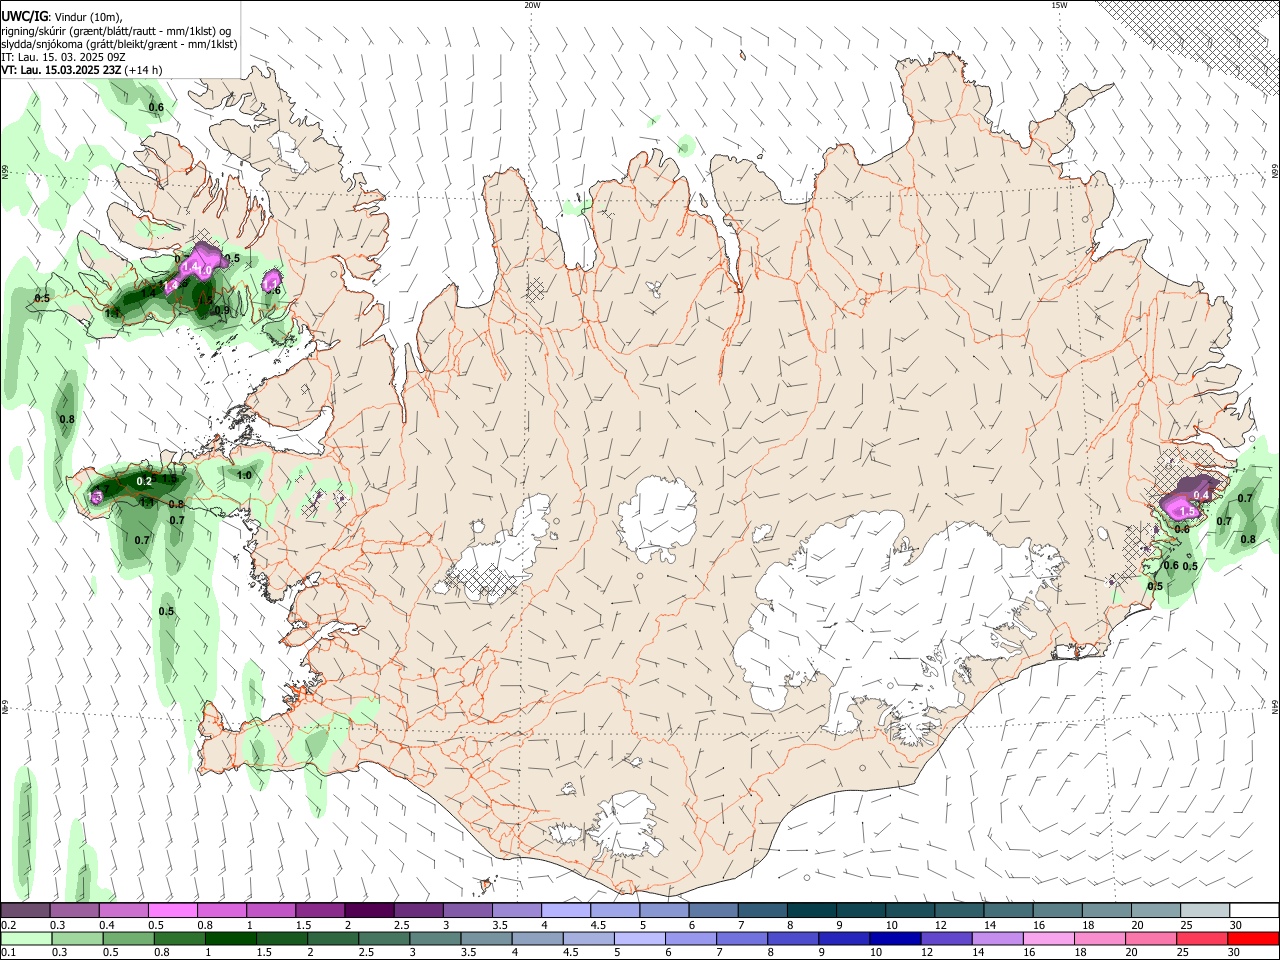The image size is (1280, 960).
Task: Click the '1.0' value east of Snæfellsnes
Action: coord(244,475)
